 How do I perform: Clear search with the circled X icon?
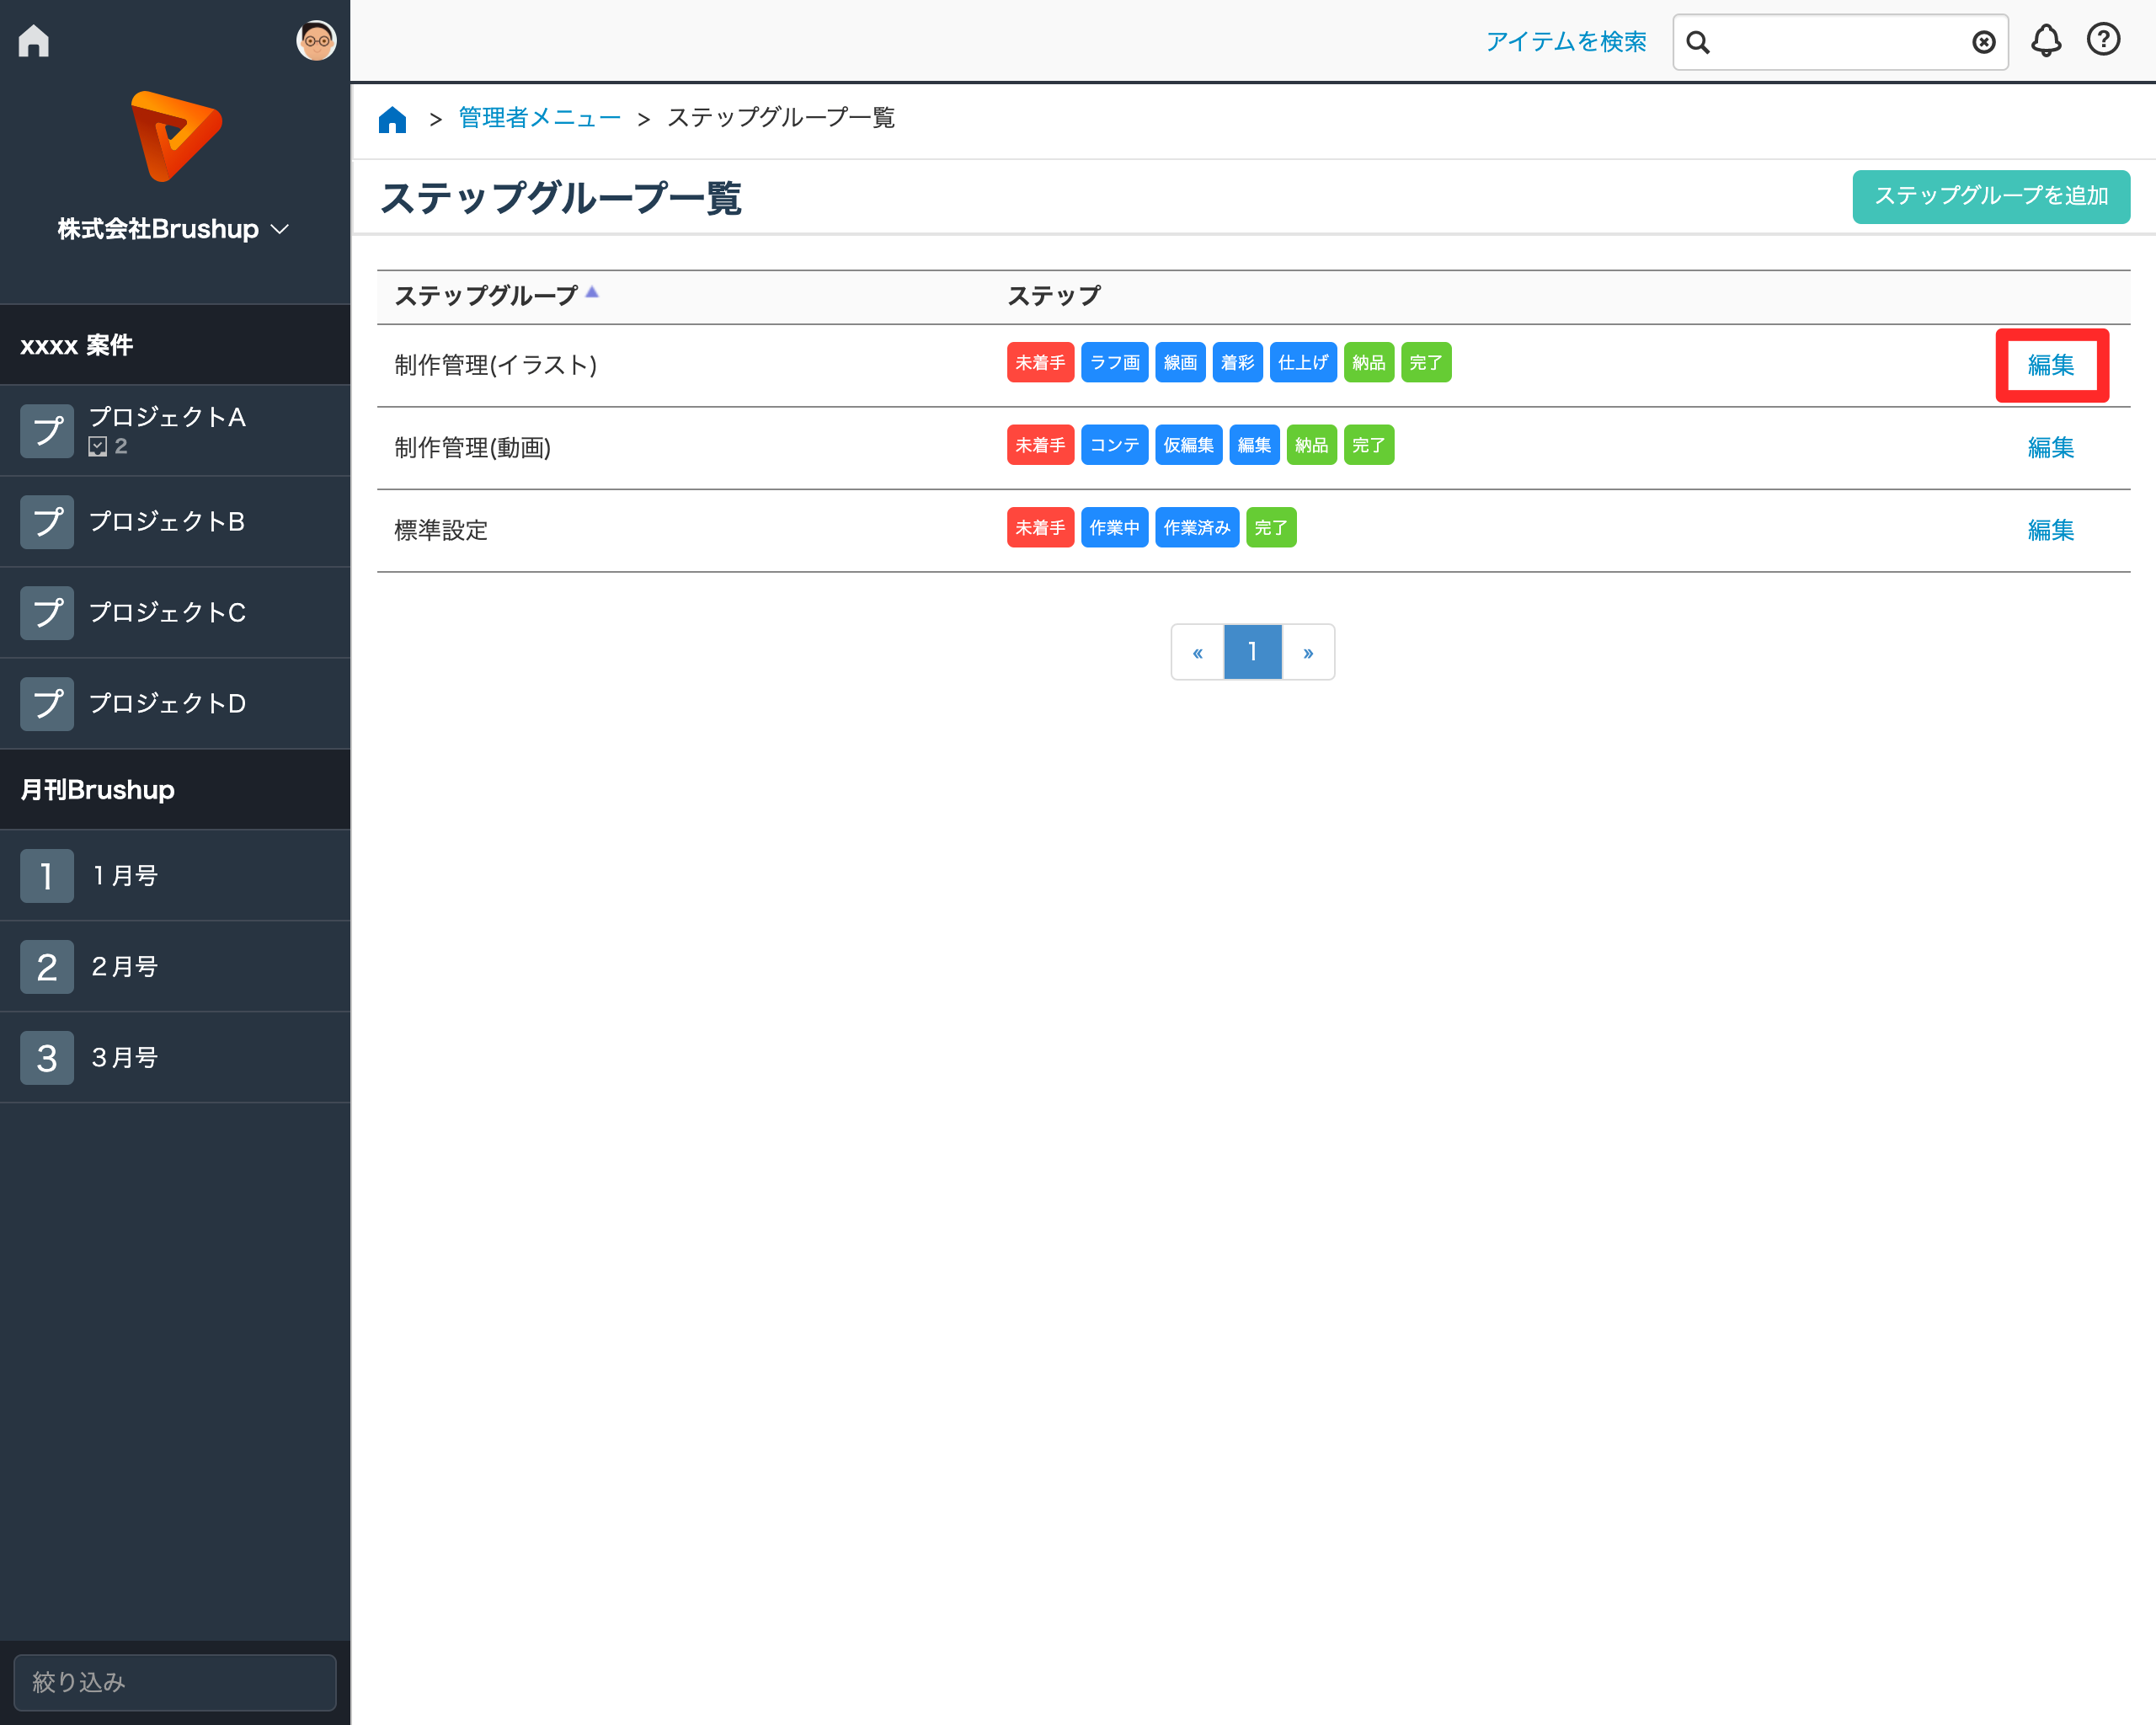pyautogui.click(x=1983, y=42)
